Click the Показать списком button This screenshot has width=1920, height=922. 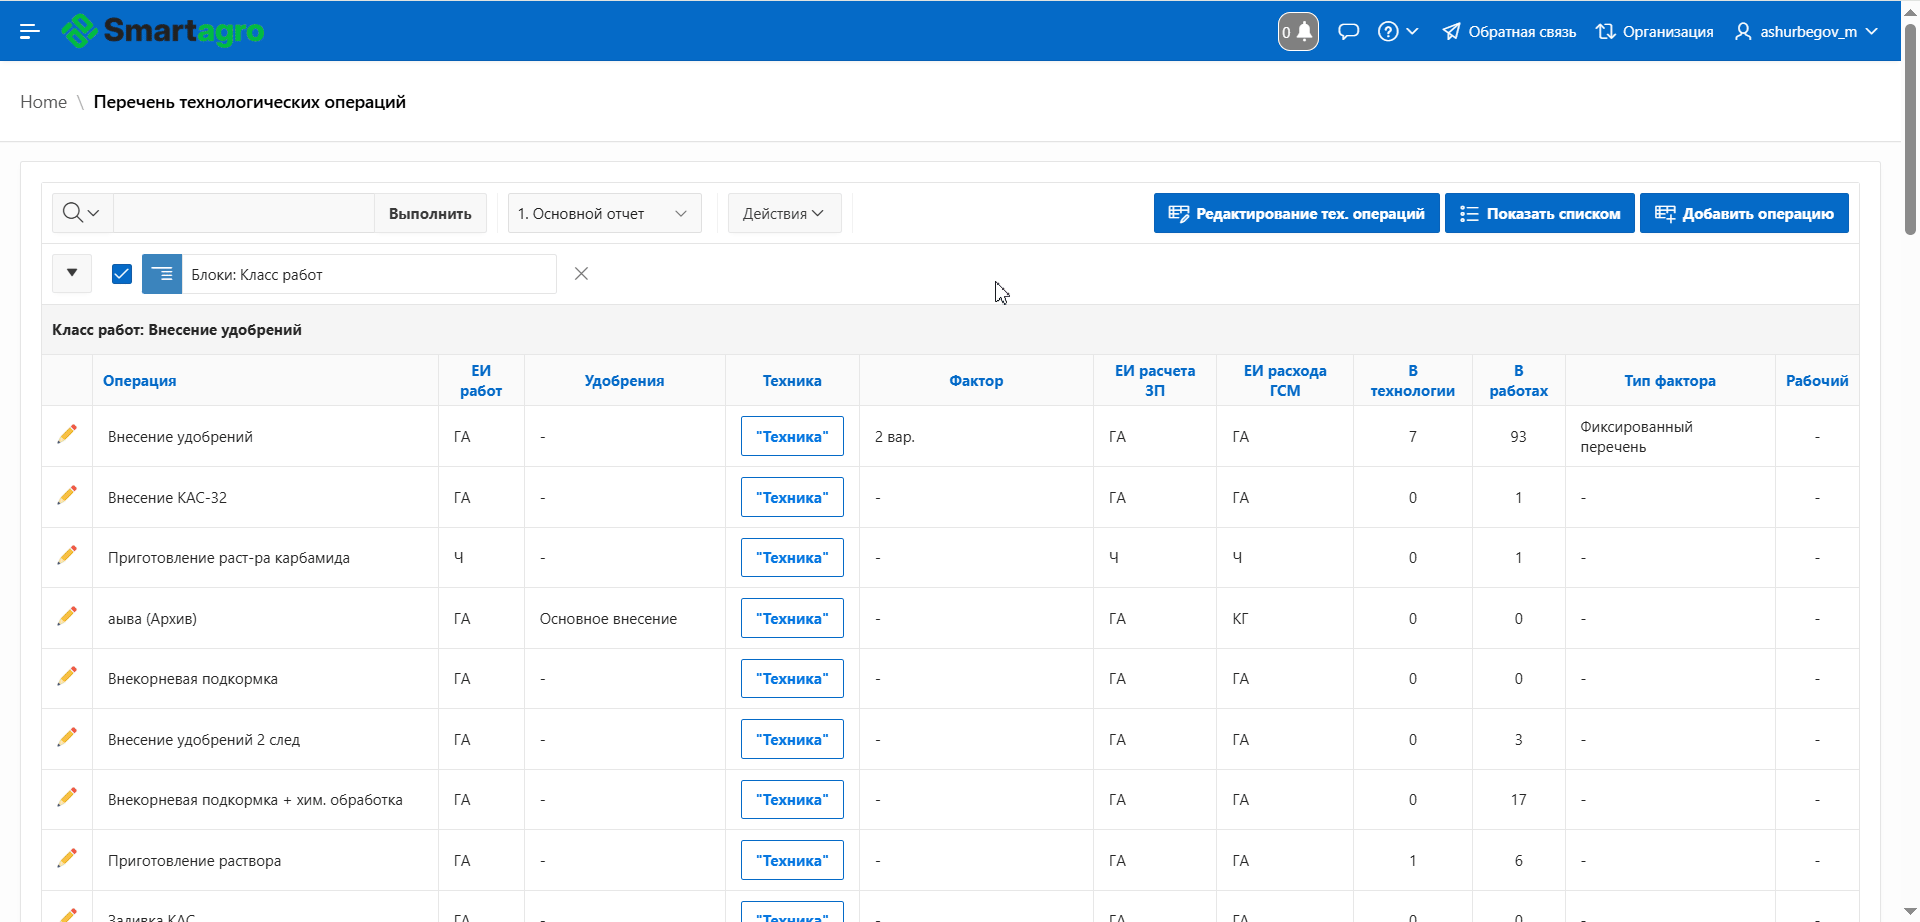click(x=1539, y=213)
